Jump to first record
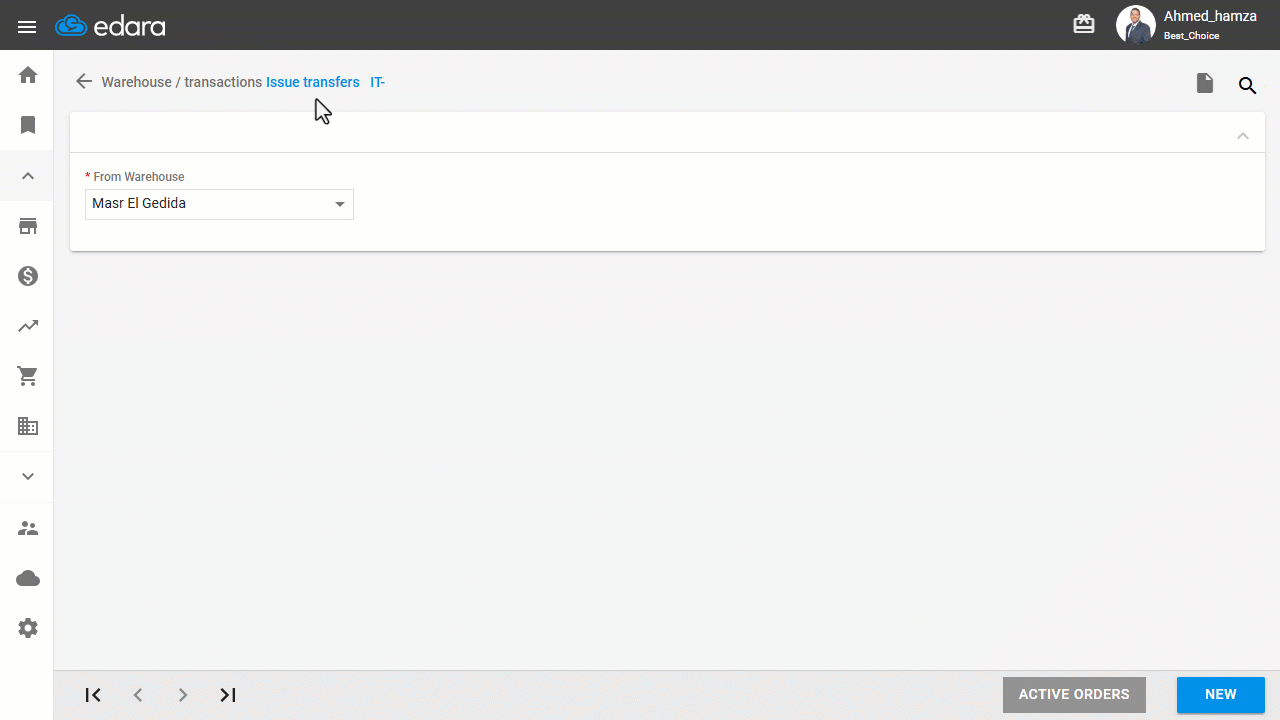1280x720 pixels. pyautogui.click(x=93, y=695)
